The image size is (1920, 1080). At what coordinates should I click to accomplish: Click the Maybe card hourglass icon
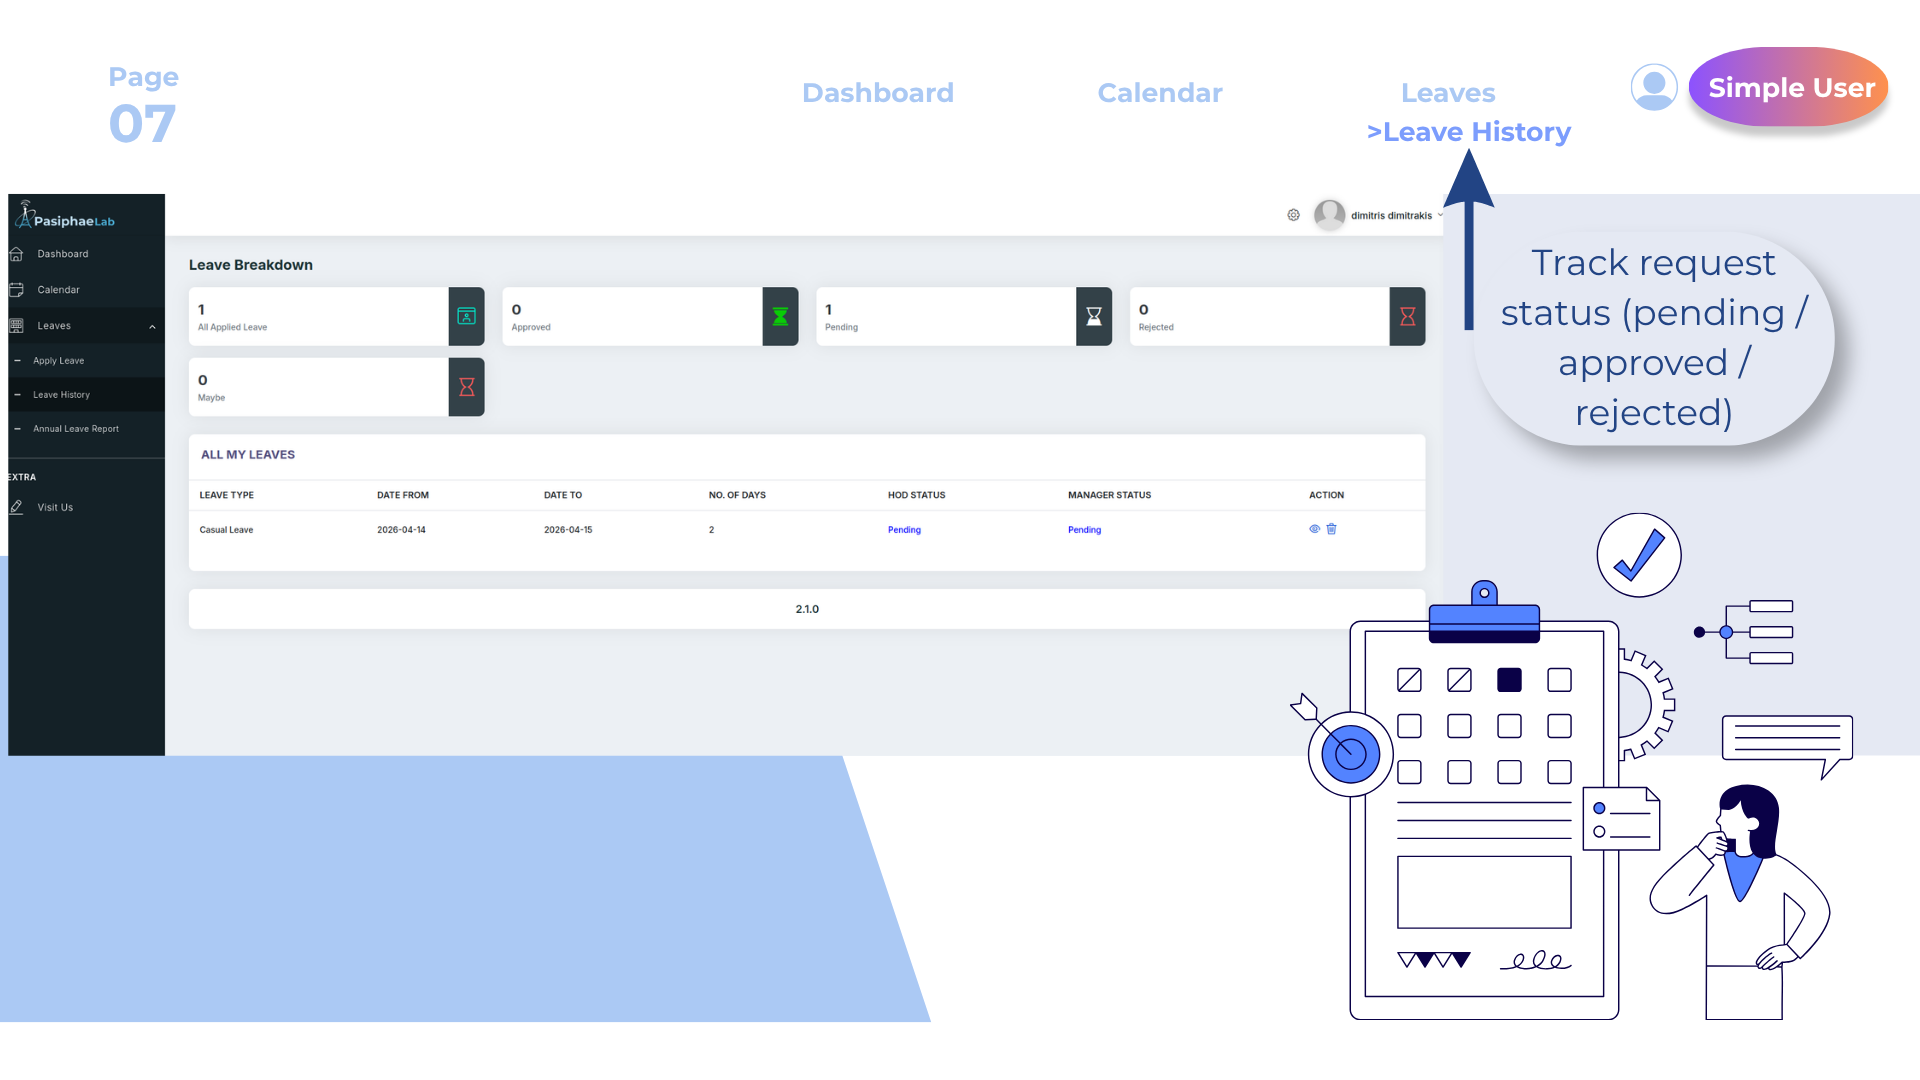(x=466, y=387)
